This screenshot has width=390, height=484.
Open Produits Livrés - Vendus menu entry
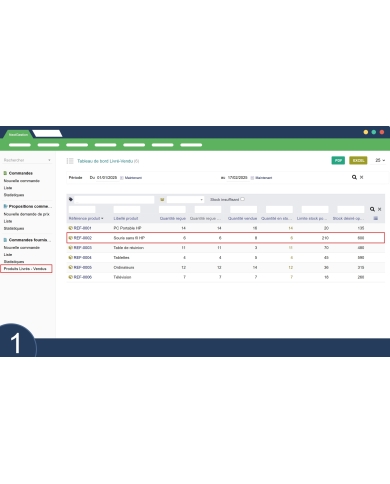(x=25, y=269)
